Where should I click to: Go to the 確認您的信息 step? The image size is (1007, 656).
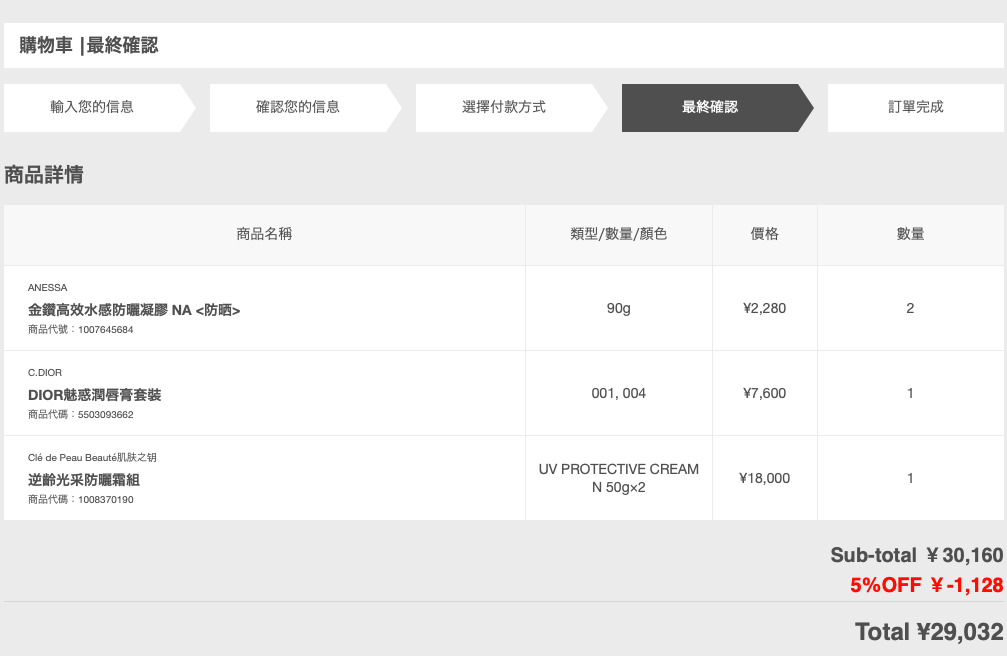[298, 107]
